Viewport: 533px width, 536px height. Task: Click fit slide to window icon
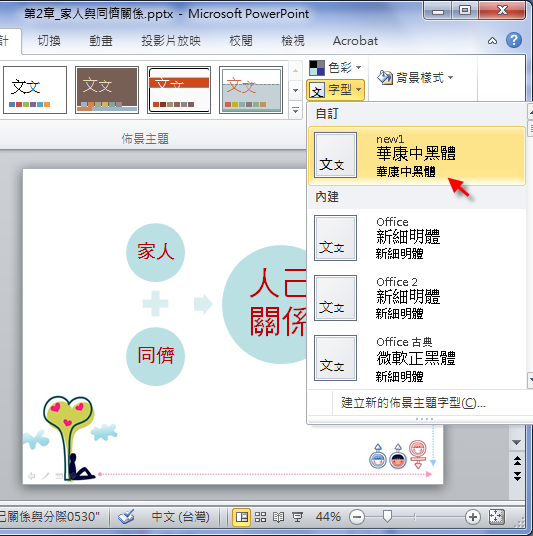click(x=496, y=517)
